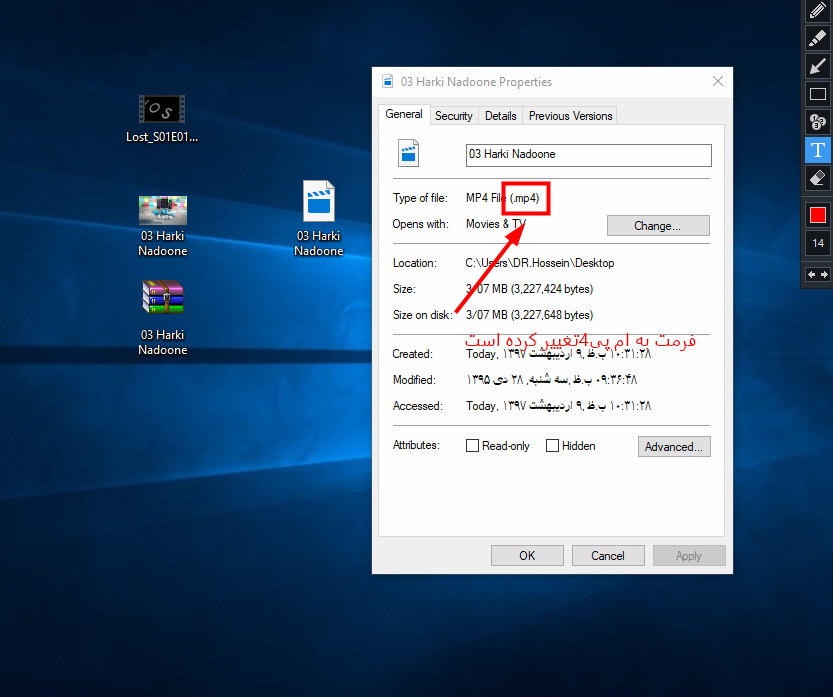Open the Advanced... attributes dialog
833x697 pixels.
pos(674,447)
